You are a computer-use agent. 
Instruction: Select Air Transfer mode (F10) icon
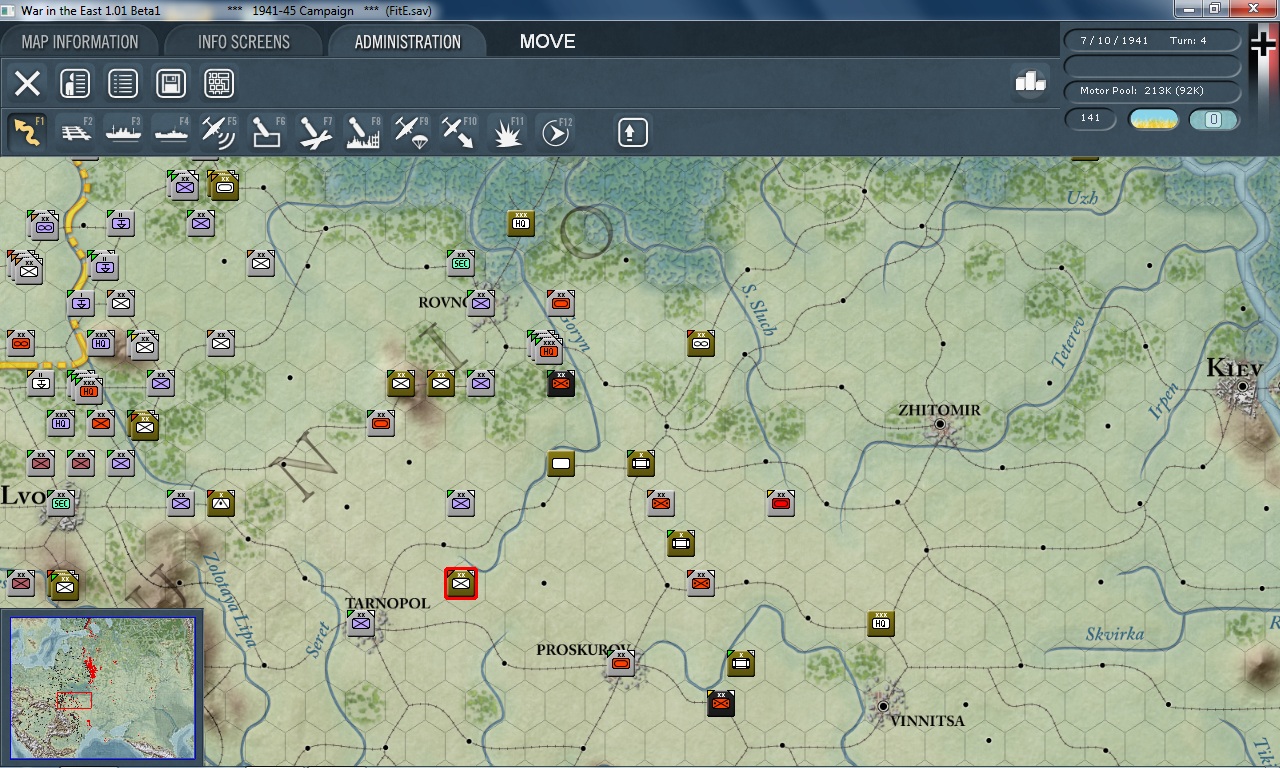pos(459,132)
